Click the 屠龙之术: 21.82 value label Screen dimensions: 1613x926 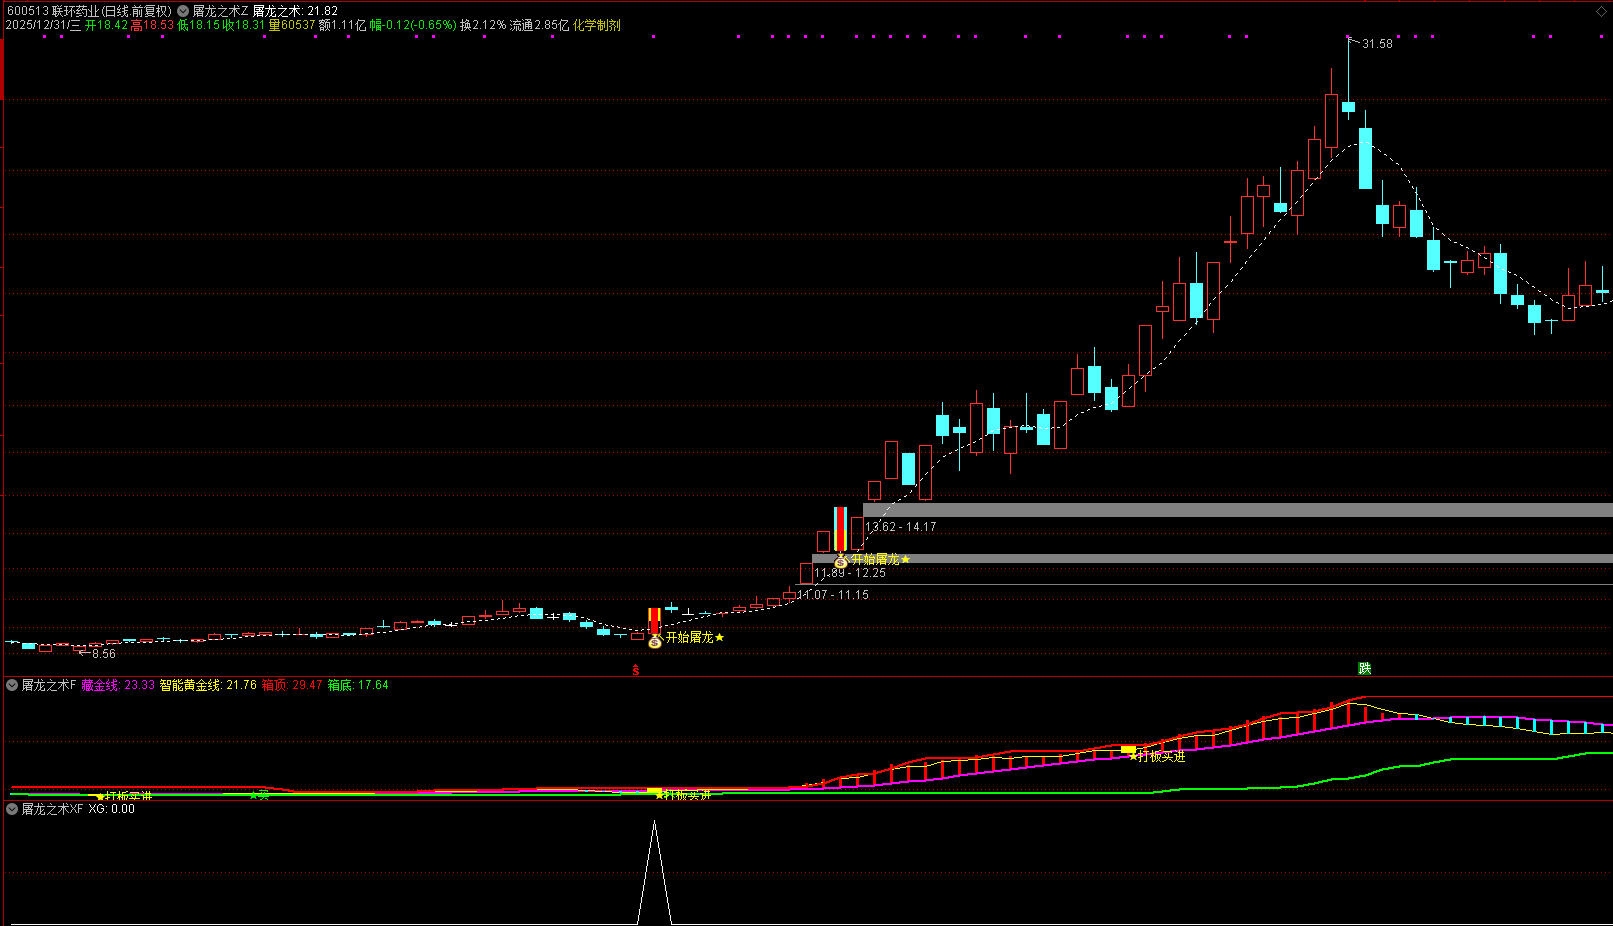click(295, 11)
